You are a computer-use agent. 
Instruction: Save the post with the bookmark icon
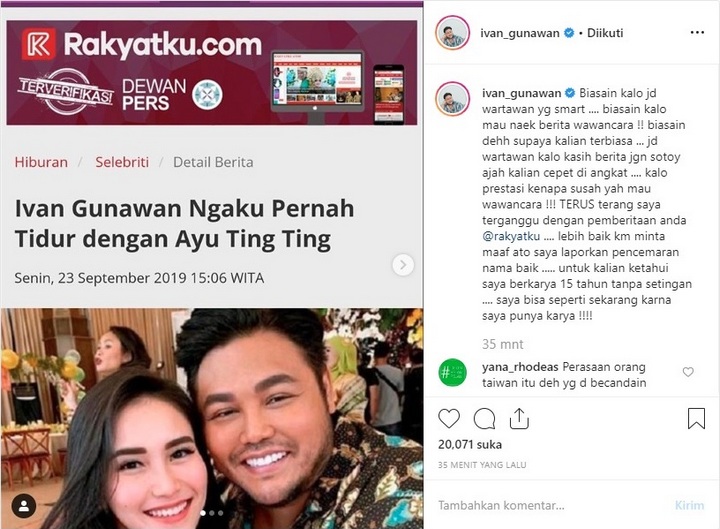coord(696,418)
